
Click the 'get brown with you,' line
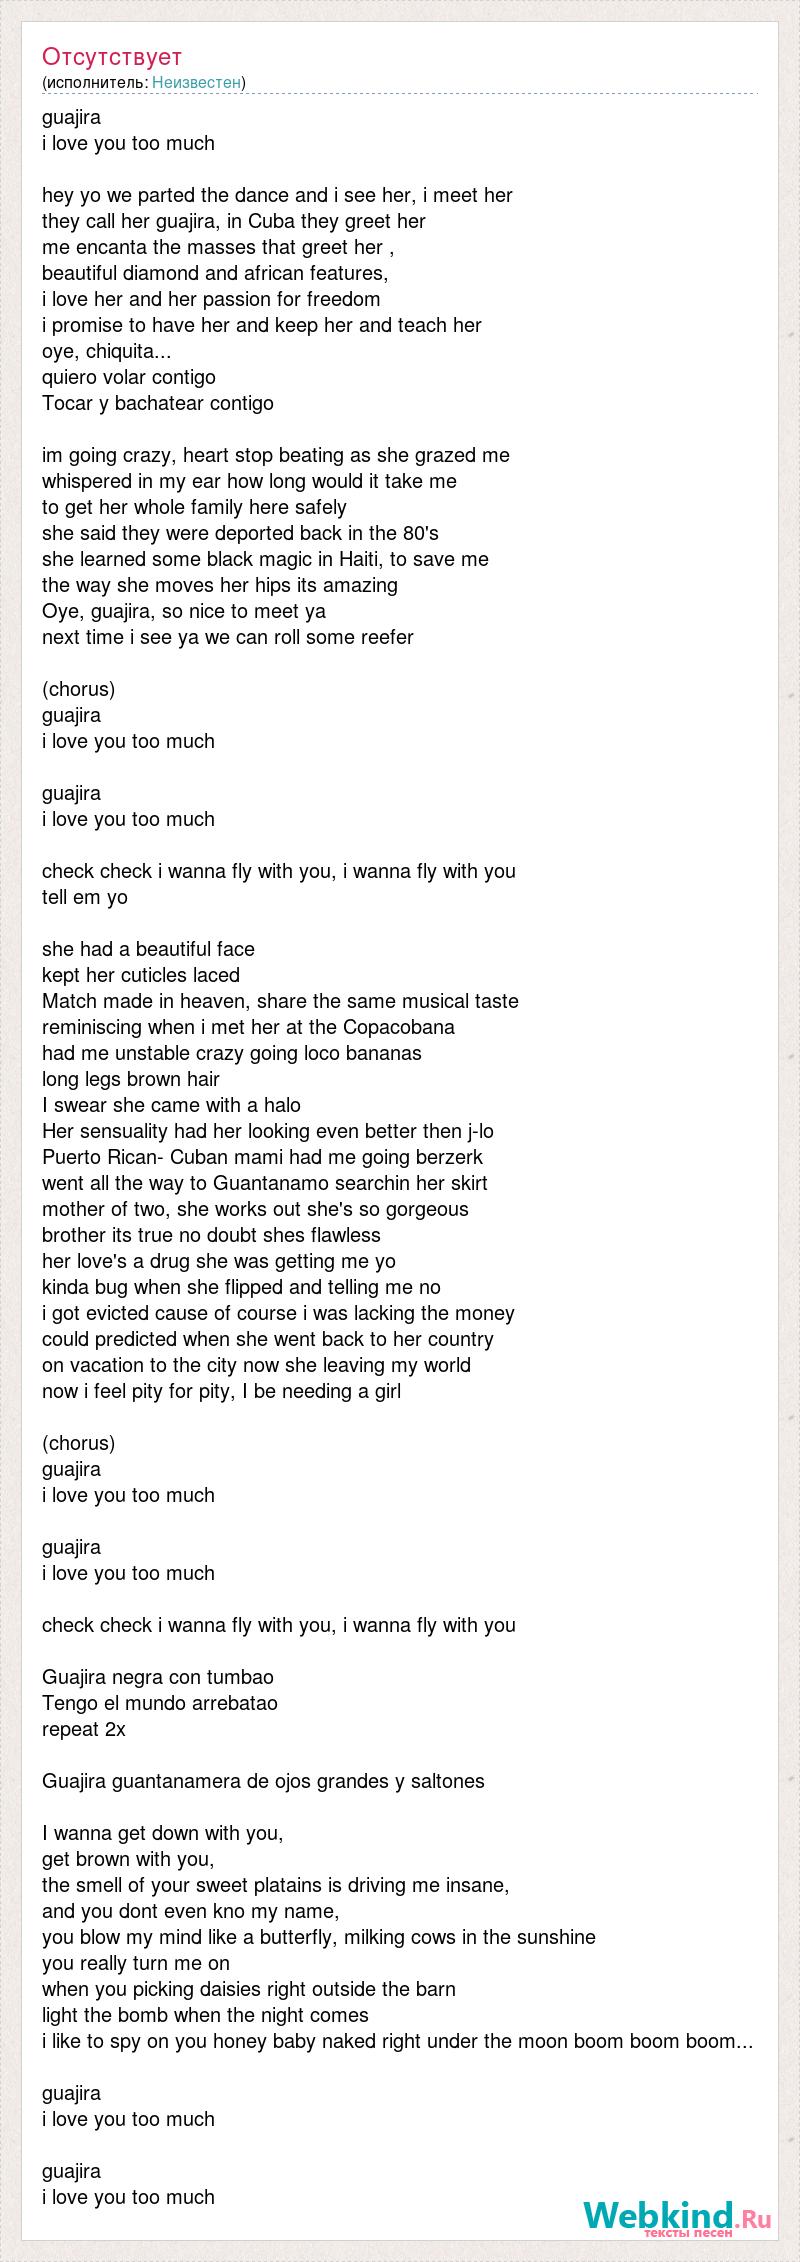(128, 1859)
